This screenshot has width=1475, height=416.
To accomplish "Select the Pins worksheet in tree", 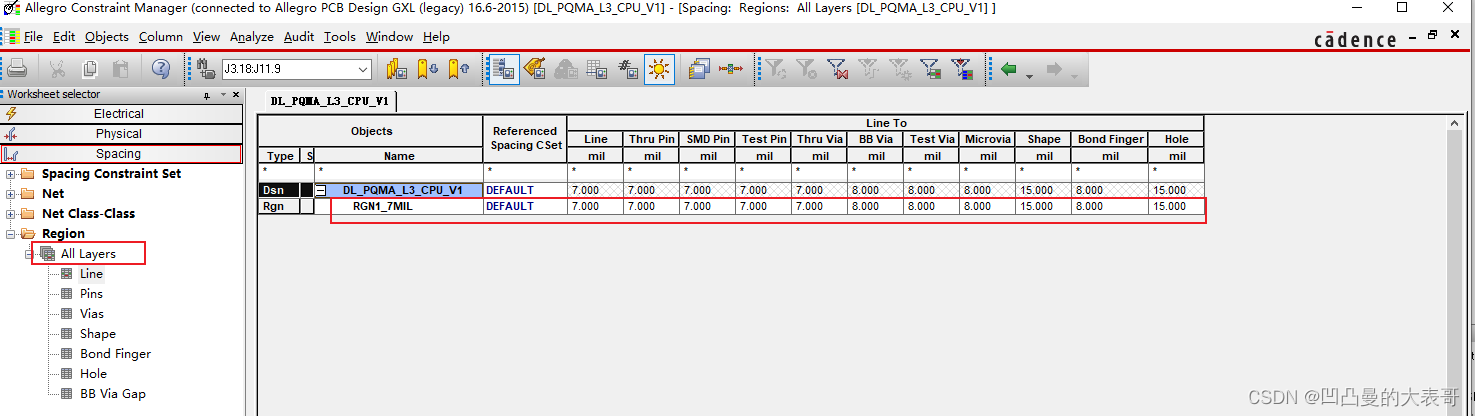I will (x=91, y=294).
